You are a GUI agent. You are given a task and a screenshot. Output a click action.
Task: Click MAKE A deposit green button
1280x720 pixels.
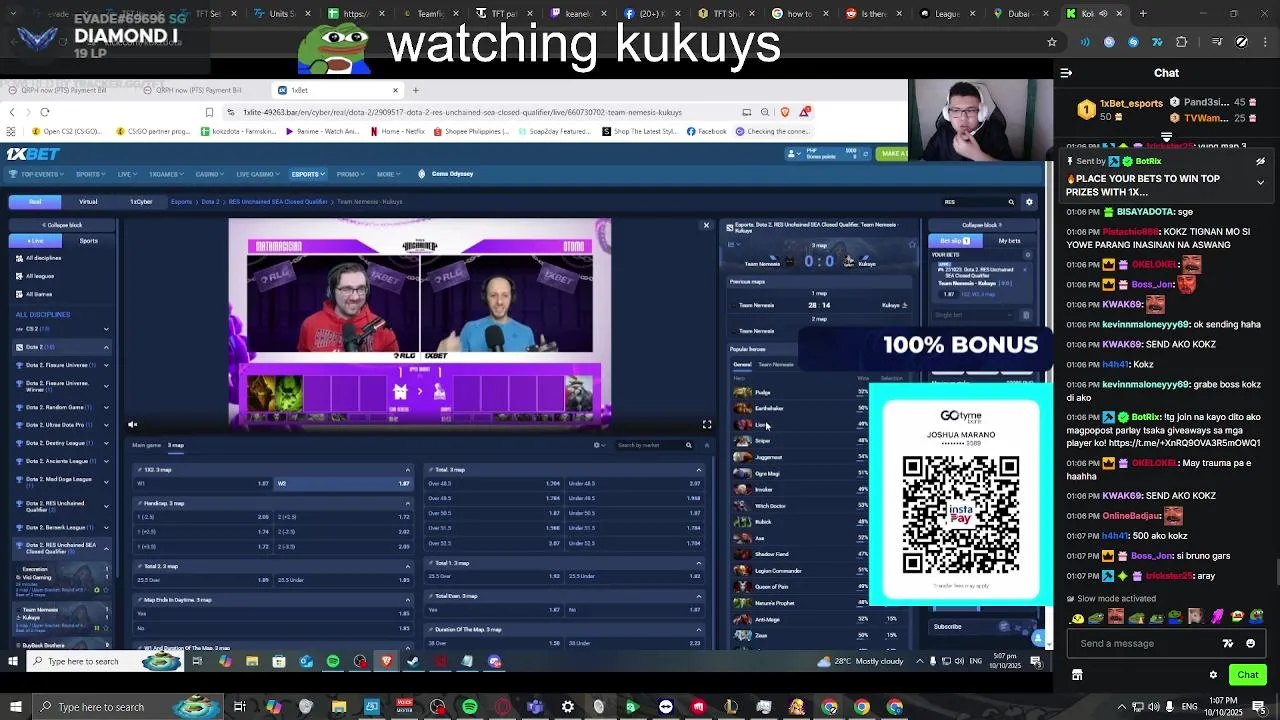[892, 154]
